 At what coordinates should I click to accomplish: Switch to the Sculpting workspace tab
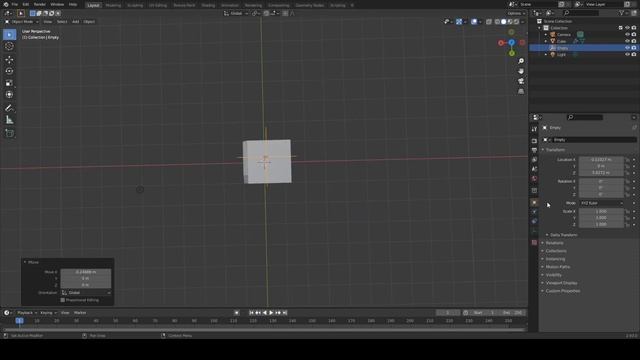pos(135,5)
